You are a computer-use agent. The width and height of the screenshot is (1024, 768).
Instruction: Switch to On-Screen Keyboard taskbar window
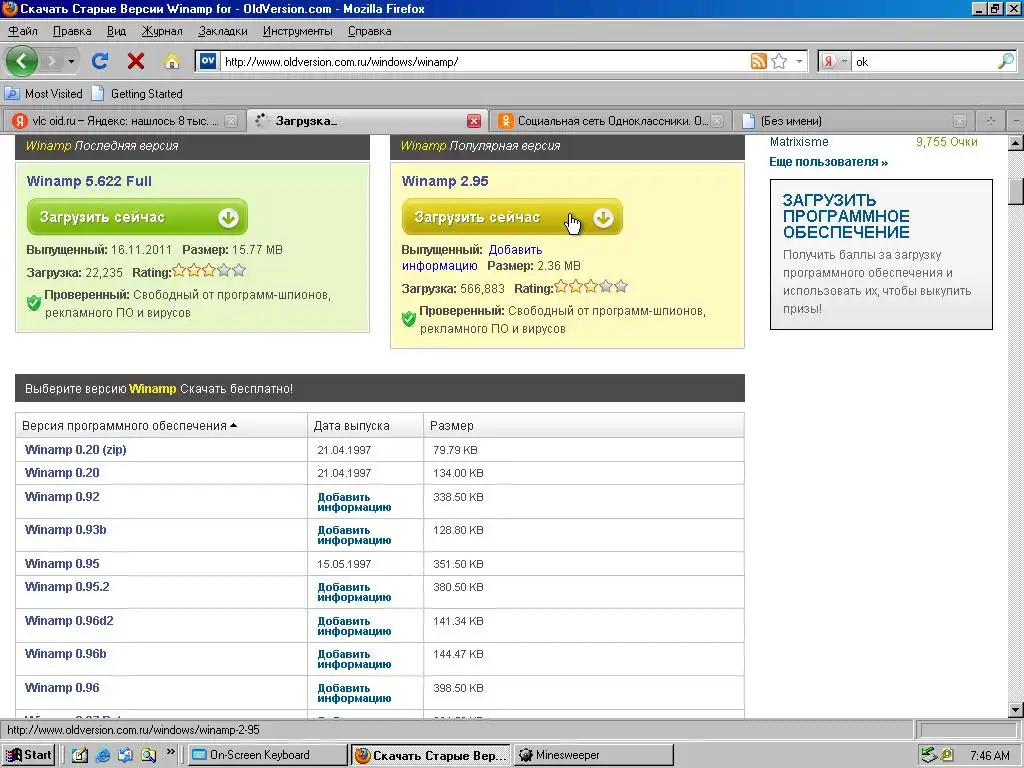pos(268,755)
